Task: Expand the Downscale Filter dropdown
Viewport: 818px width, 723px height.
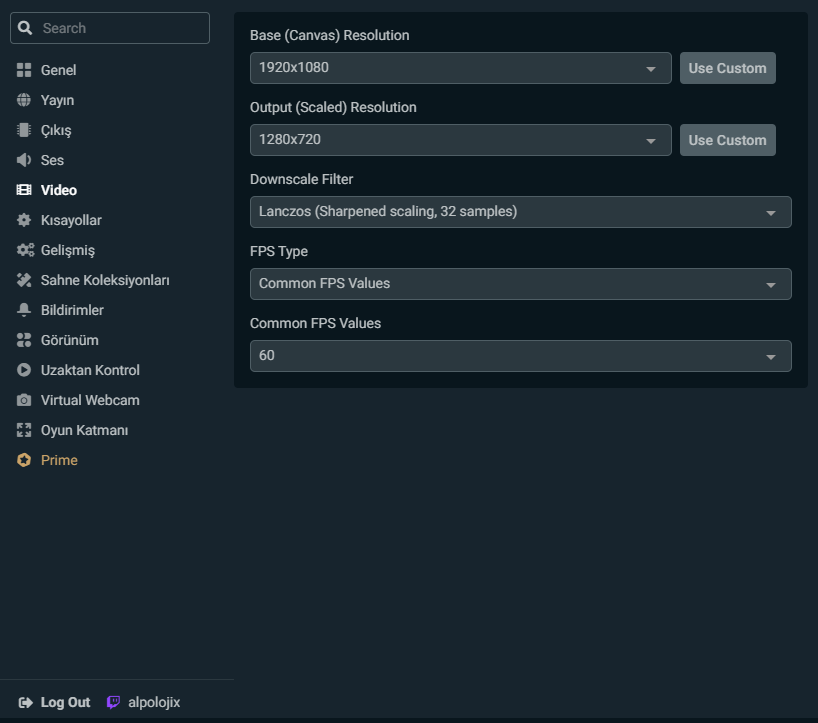Action: pos(520,212)
